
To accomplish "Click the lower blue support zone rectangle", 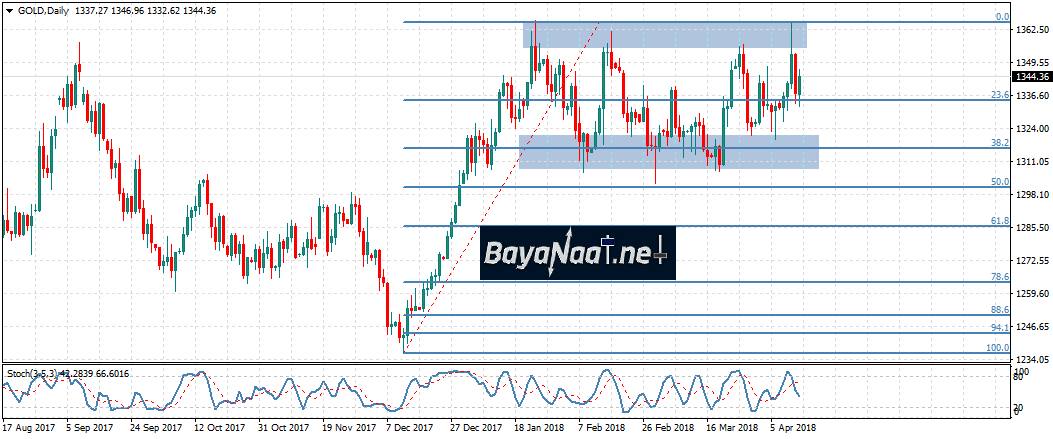I will 668,151.
